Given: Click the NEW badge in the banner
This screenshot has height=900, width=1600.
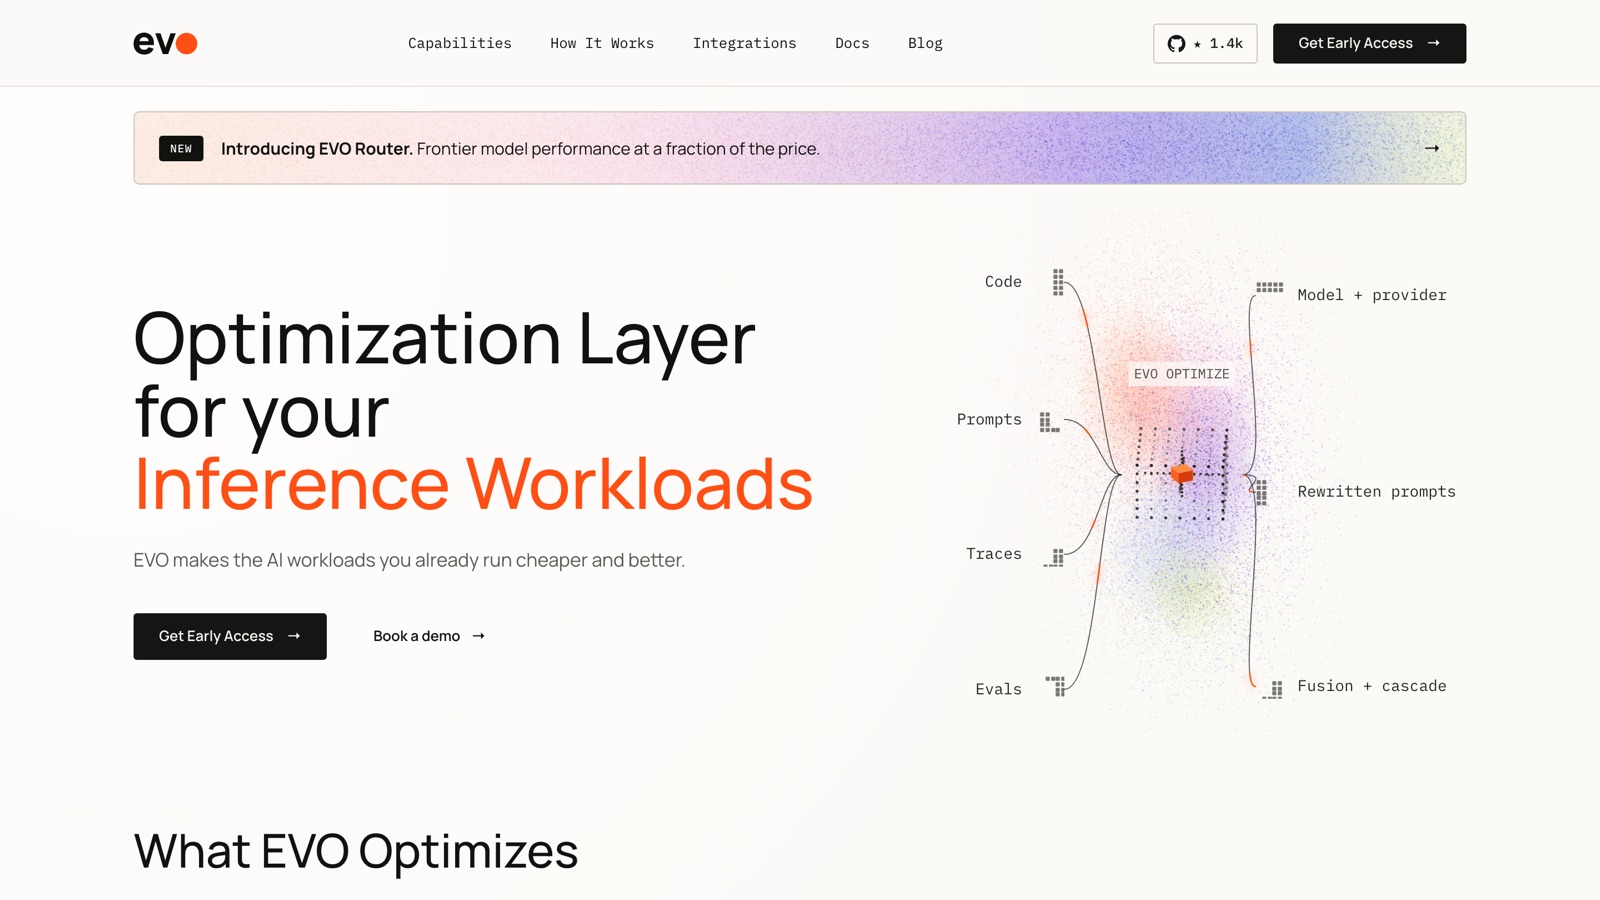Looking at the screenshot, I should tap(181, 148).
